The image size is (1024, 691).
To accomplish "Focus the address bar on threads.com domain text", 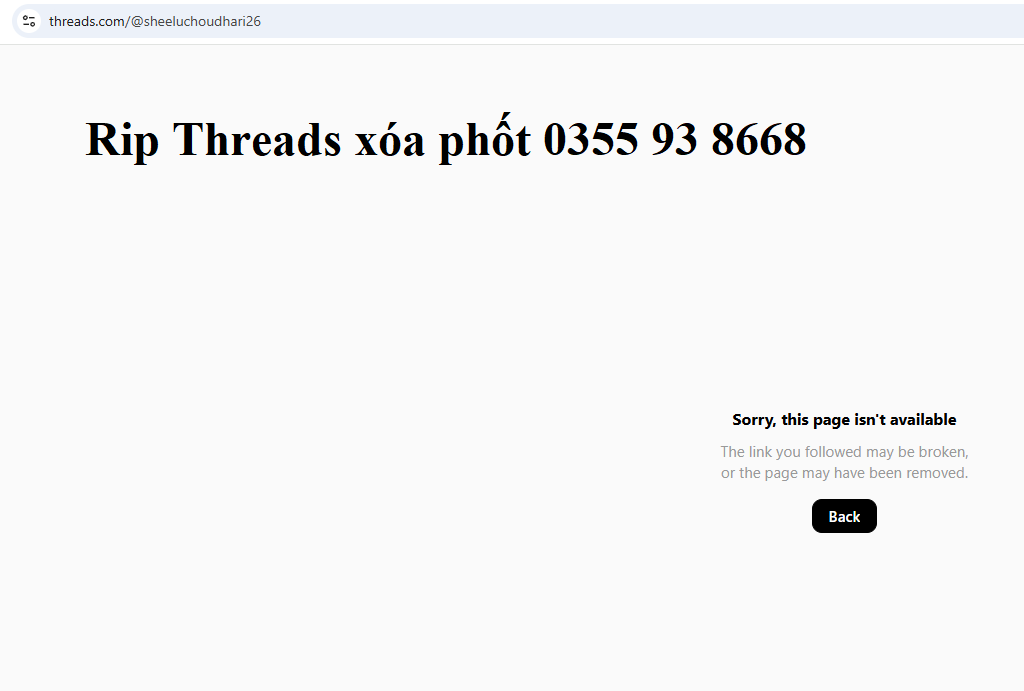I will tap(86, 22).
